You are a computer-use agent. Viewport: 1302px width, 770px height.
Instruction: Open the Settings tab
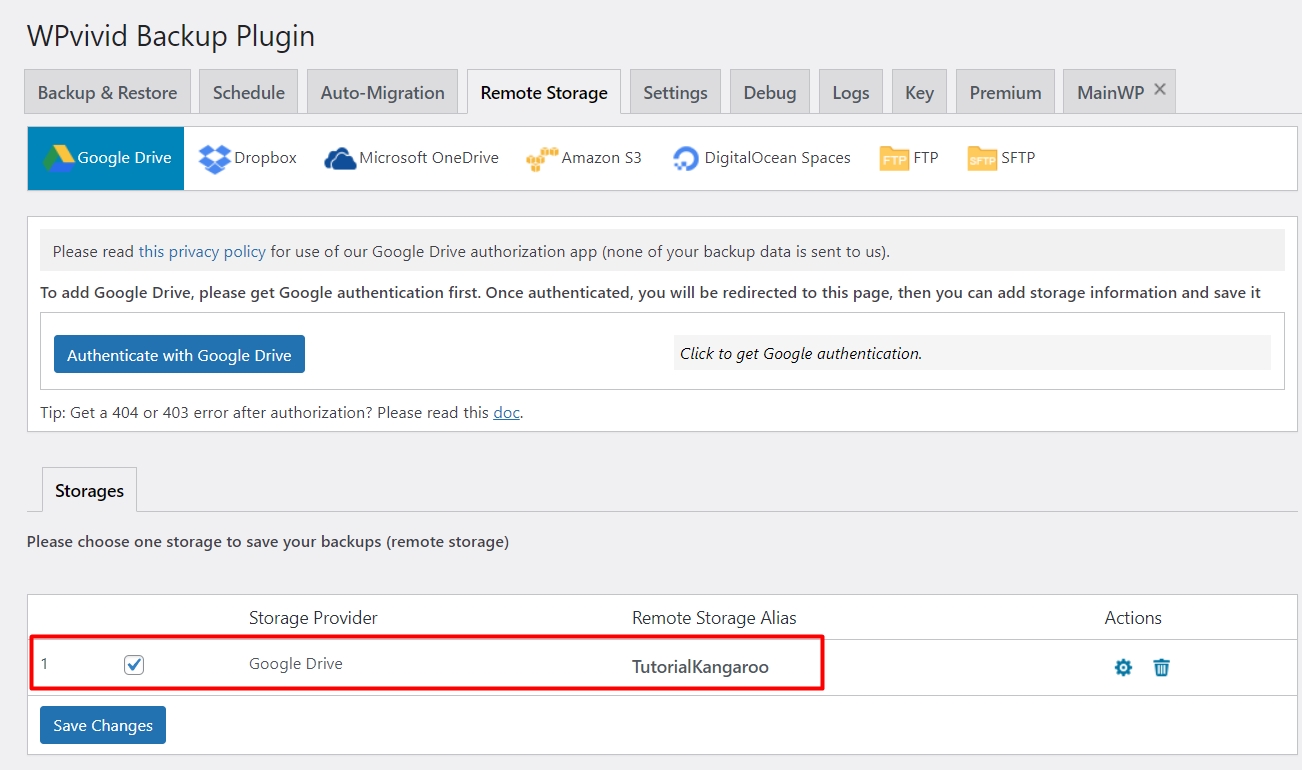point(675,93)
